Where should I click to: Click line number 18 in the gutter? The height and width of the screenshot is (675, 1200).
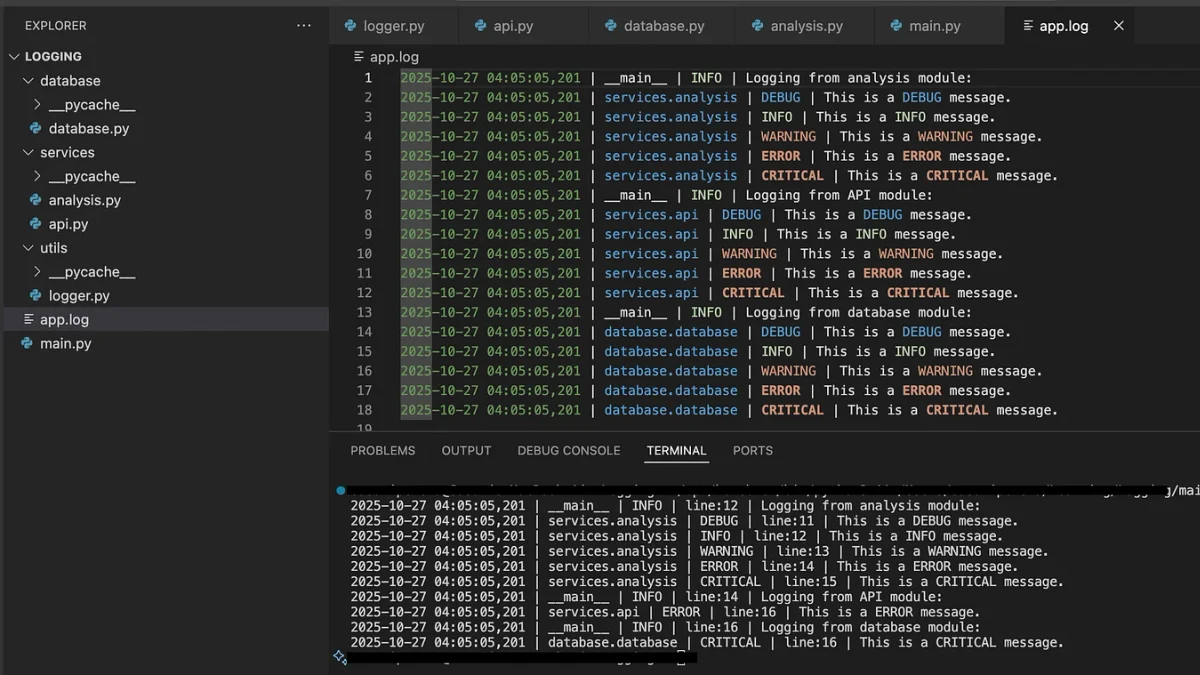tap(364, 410)
